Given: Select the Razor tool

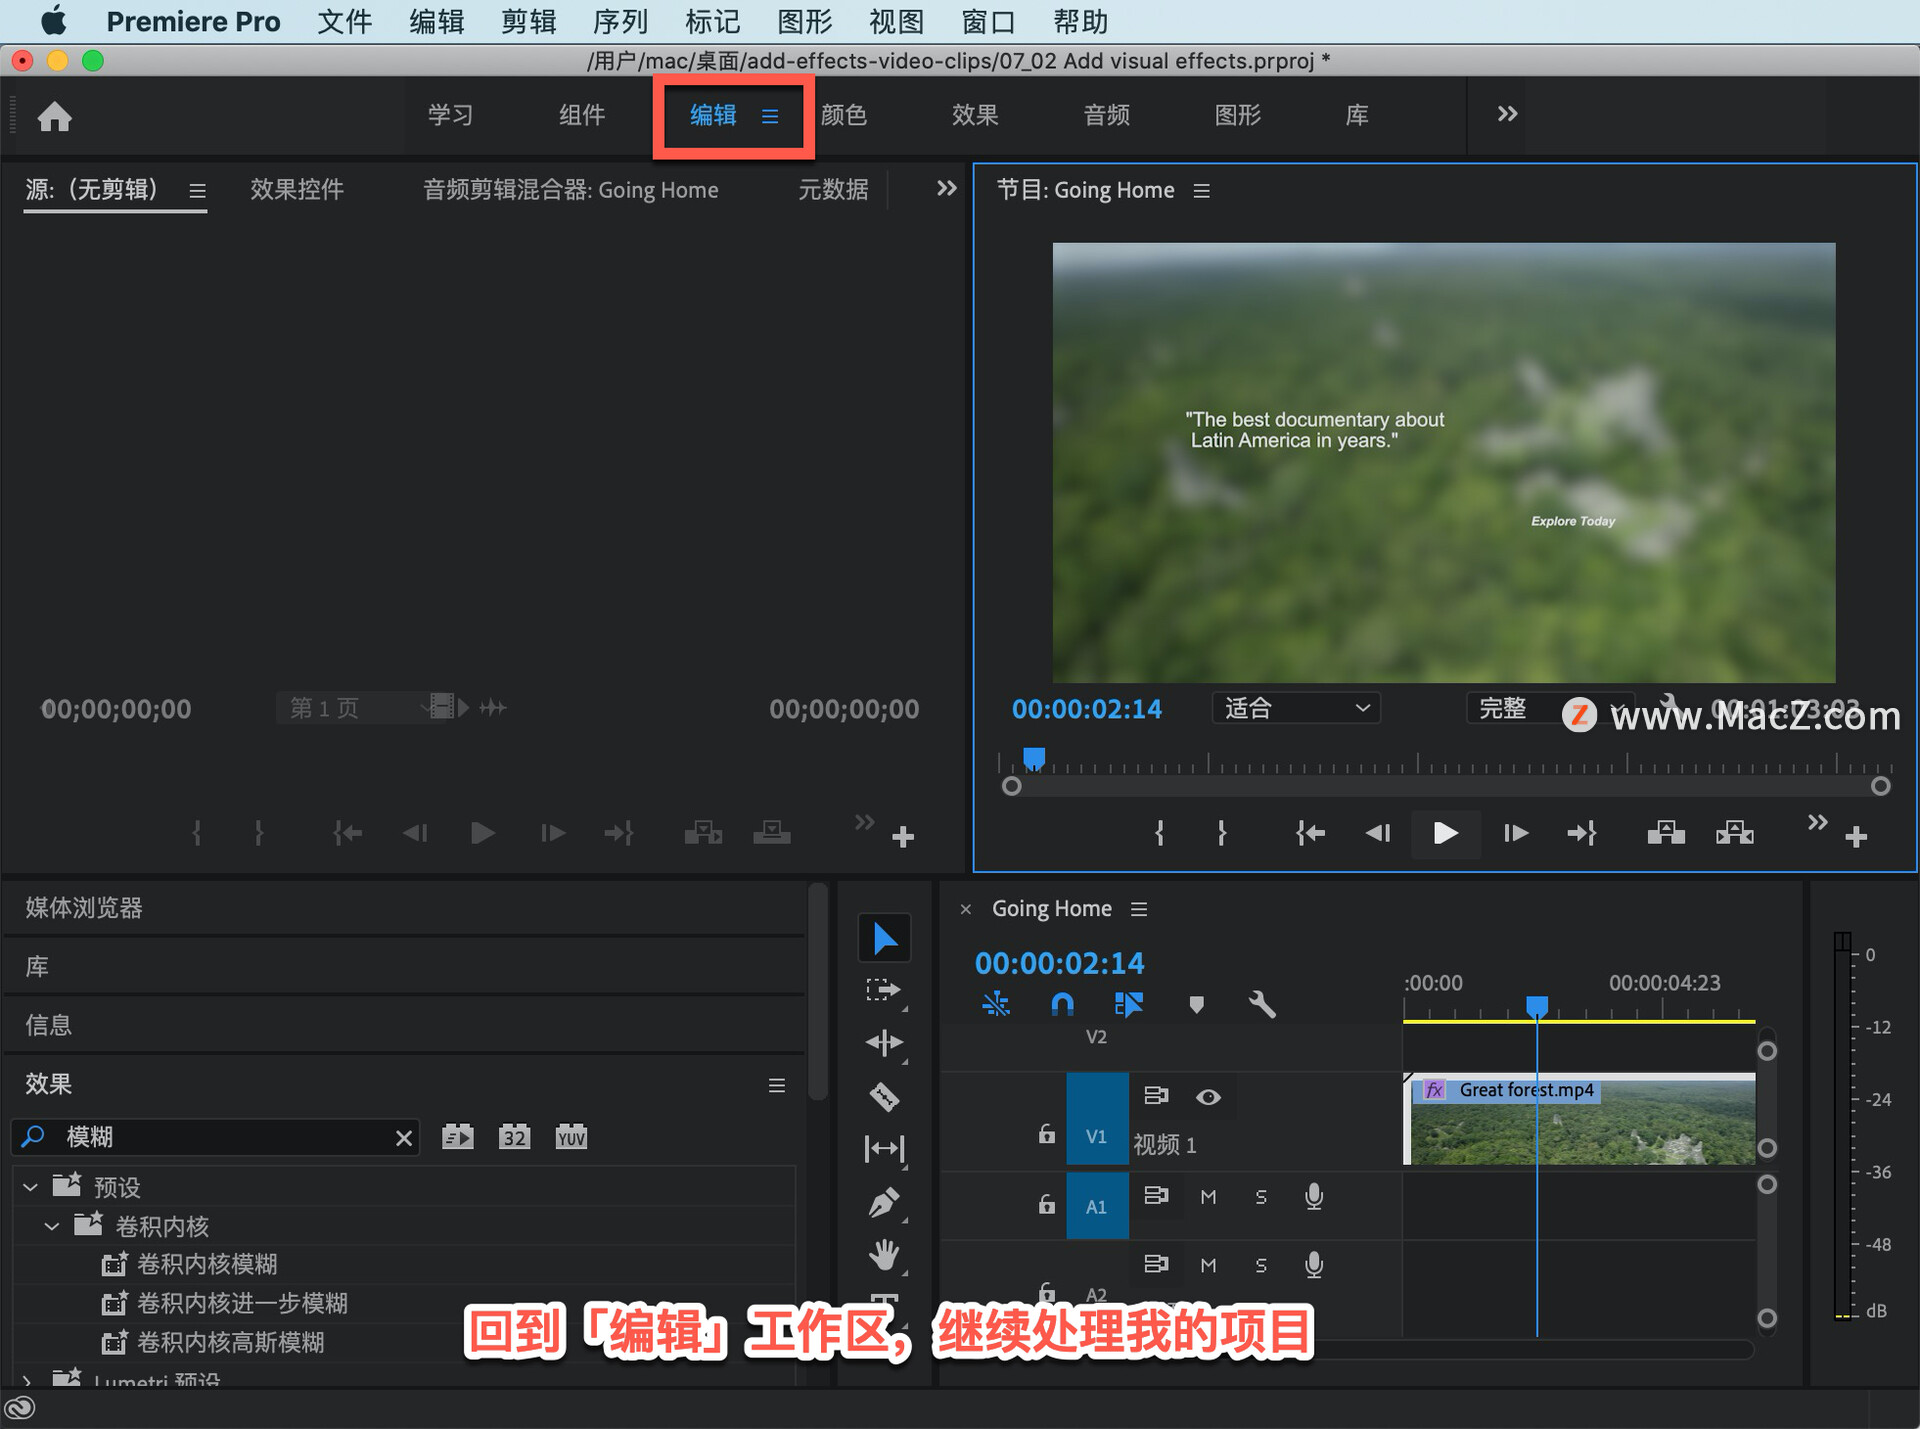Looking at the screenshot, I should 884,1096.
